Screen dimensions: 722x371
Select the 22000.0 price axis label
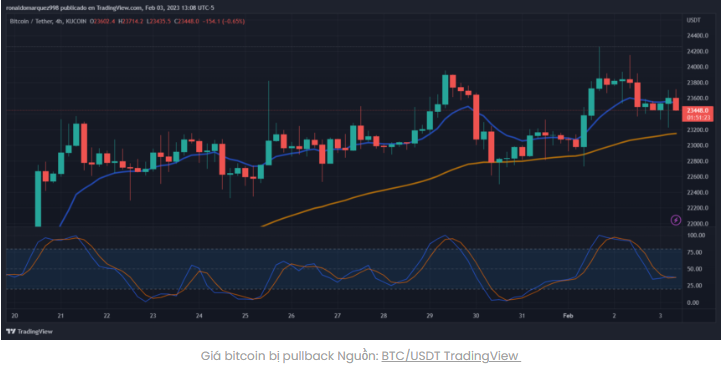click(x=698, y=224)
